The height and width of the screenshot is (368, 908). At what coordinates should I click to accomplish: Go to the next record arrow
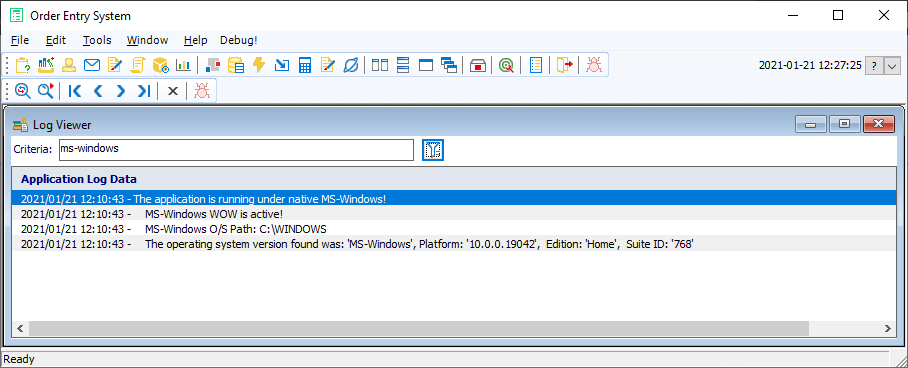click(x=120, y=90)
